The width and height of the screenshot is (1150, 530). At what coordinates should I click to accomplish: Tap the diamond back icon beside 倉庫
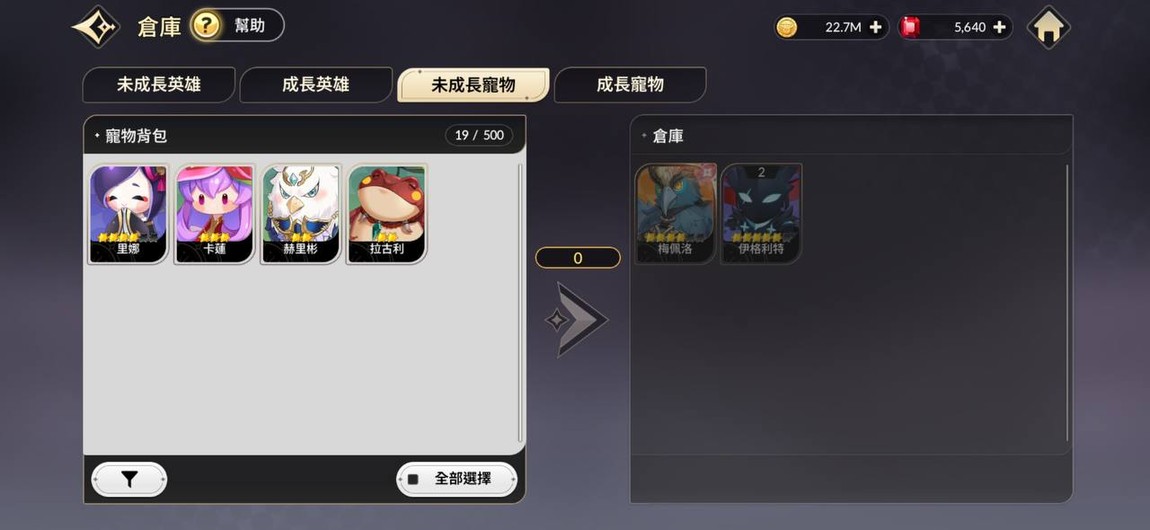(x=96, y=27)
